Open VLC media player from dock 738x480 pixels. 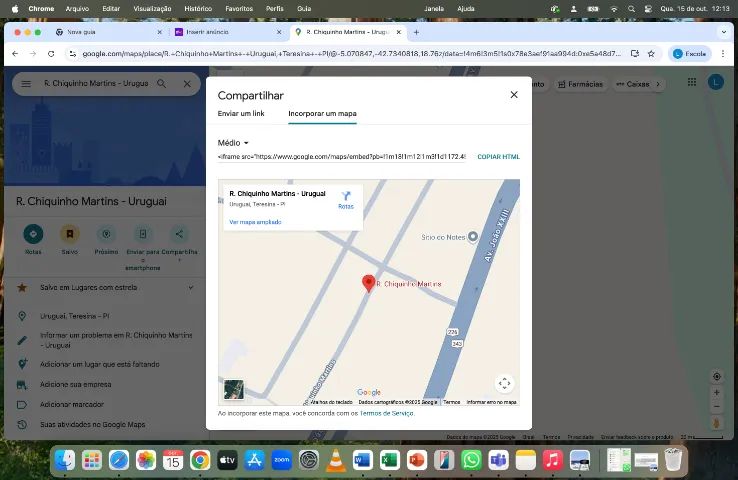[x=336, y=460]
